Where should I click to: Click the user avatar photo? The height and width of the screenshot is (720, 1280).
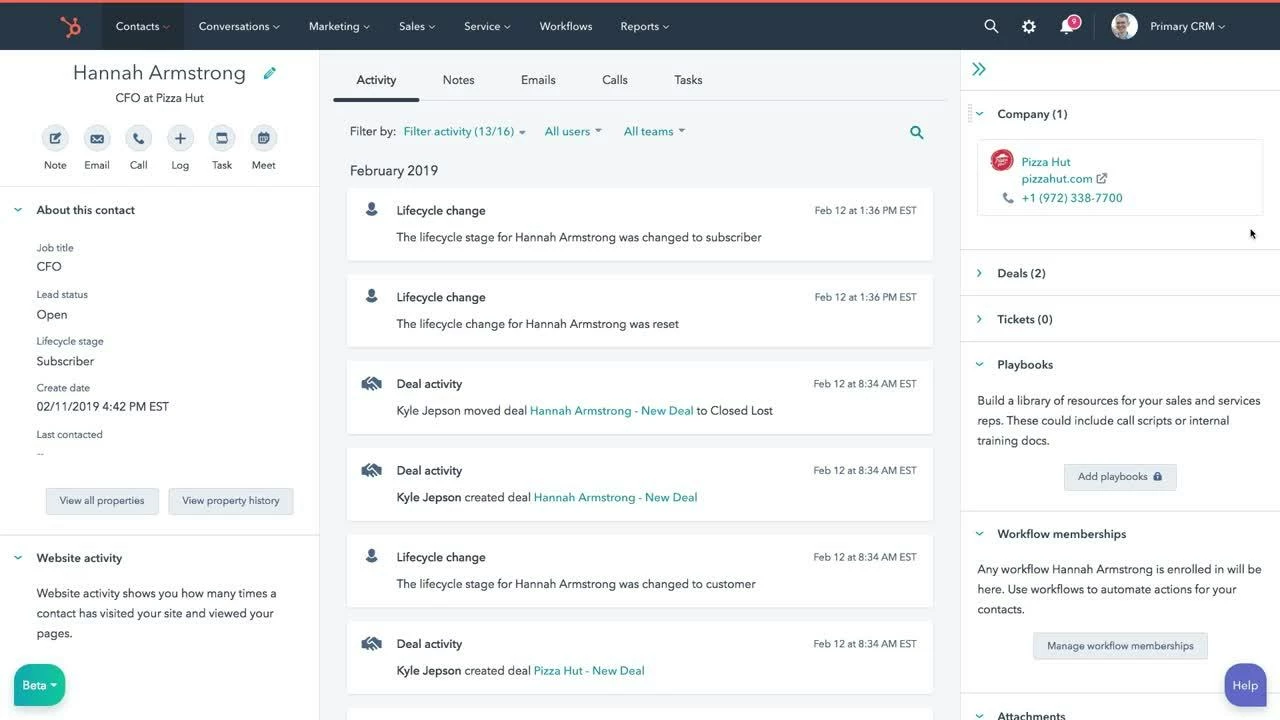point(1124,26)
